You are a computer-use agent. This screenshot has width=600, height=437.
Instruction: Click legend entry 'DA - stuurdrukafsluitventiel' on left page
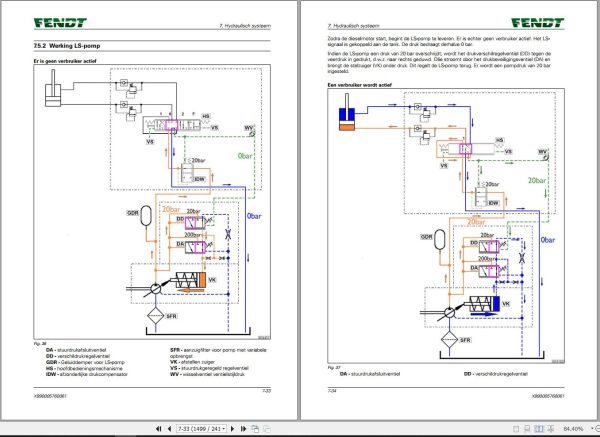[x=76, y=350]
